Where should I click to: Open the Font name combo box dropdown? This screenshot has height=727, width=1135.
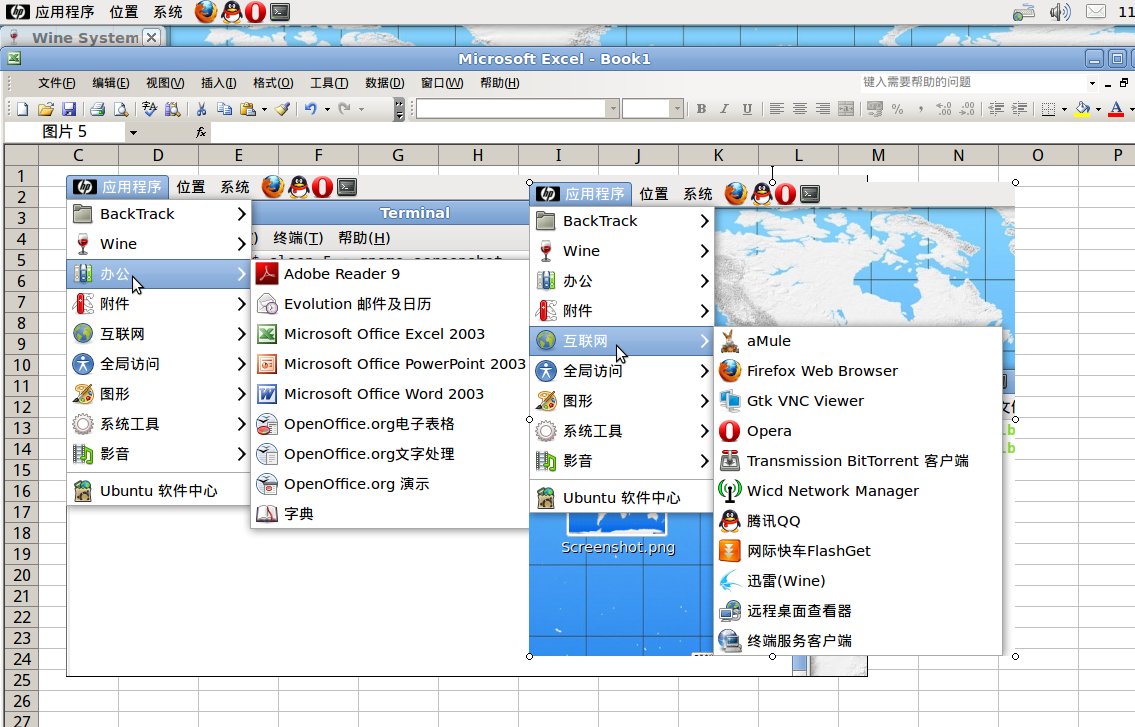612,109
